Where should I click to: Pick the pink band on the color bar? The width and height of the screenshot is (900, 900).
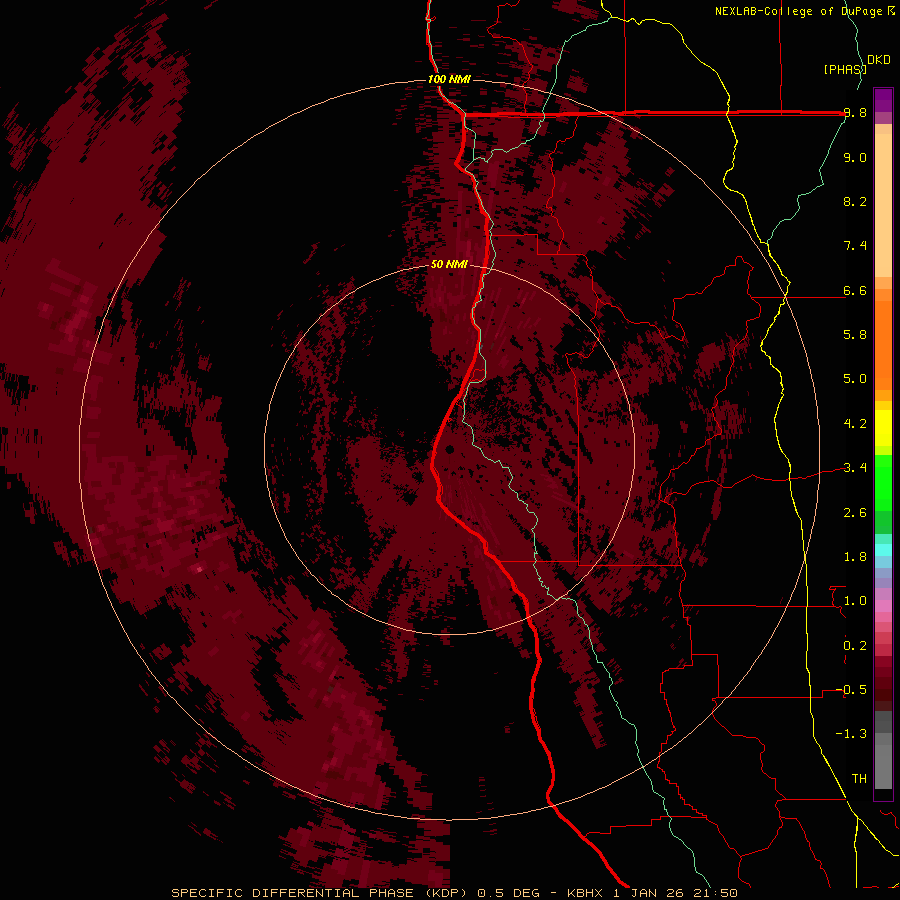(x=883, y=606)
